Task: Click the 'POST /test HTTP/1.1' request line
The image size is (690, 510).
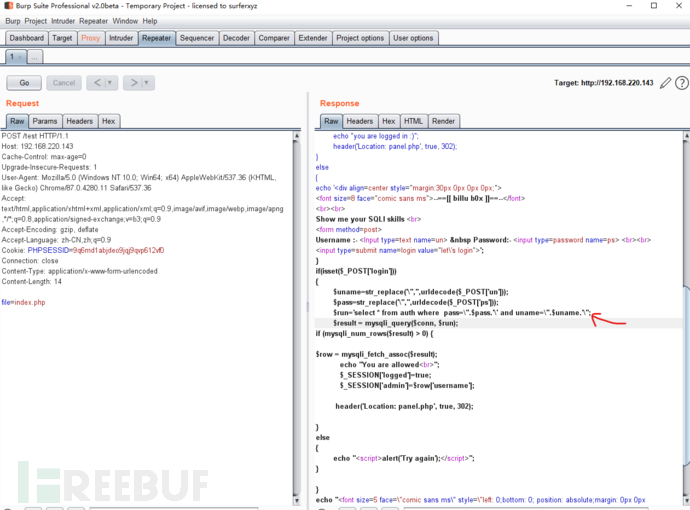Action: (x=35, y=136)
